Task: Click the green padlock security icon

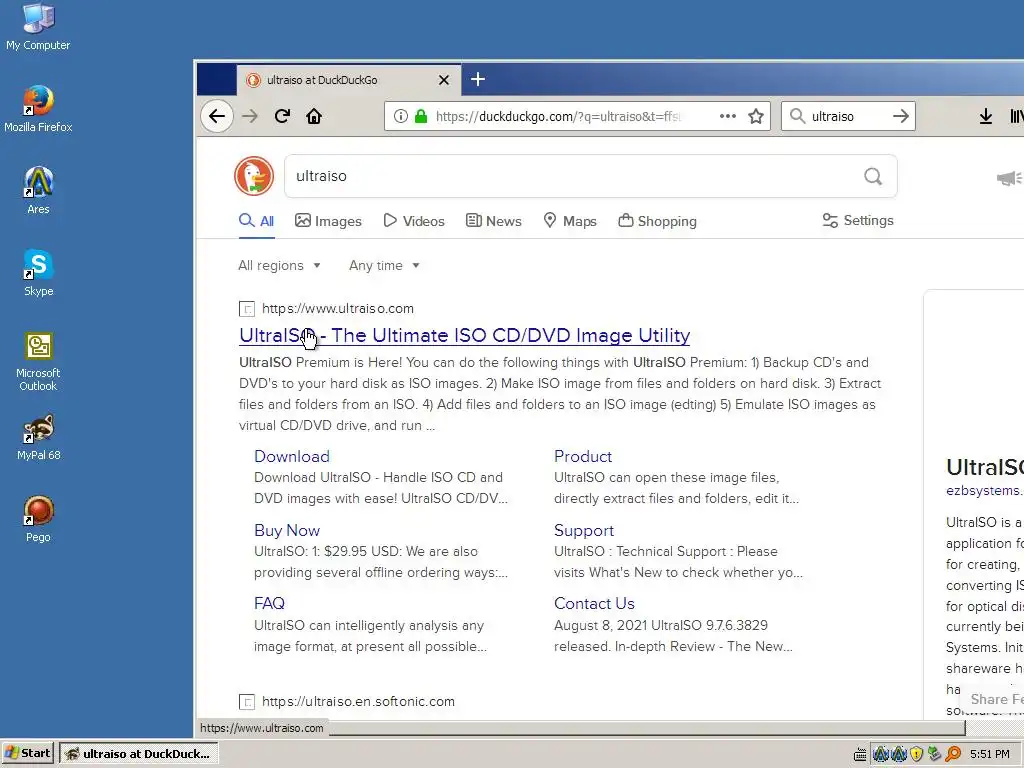Action: (x=421, y=116)
